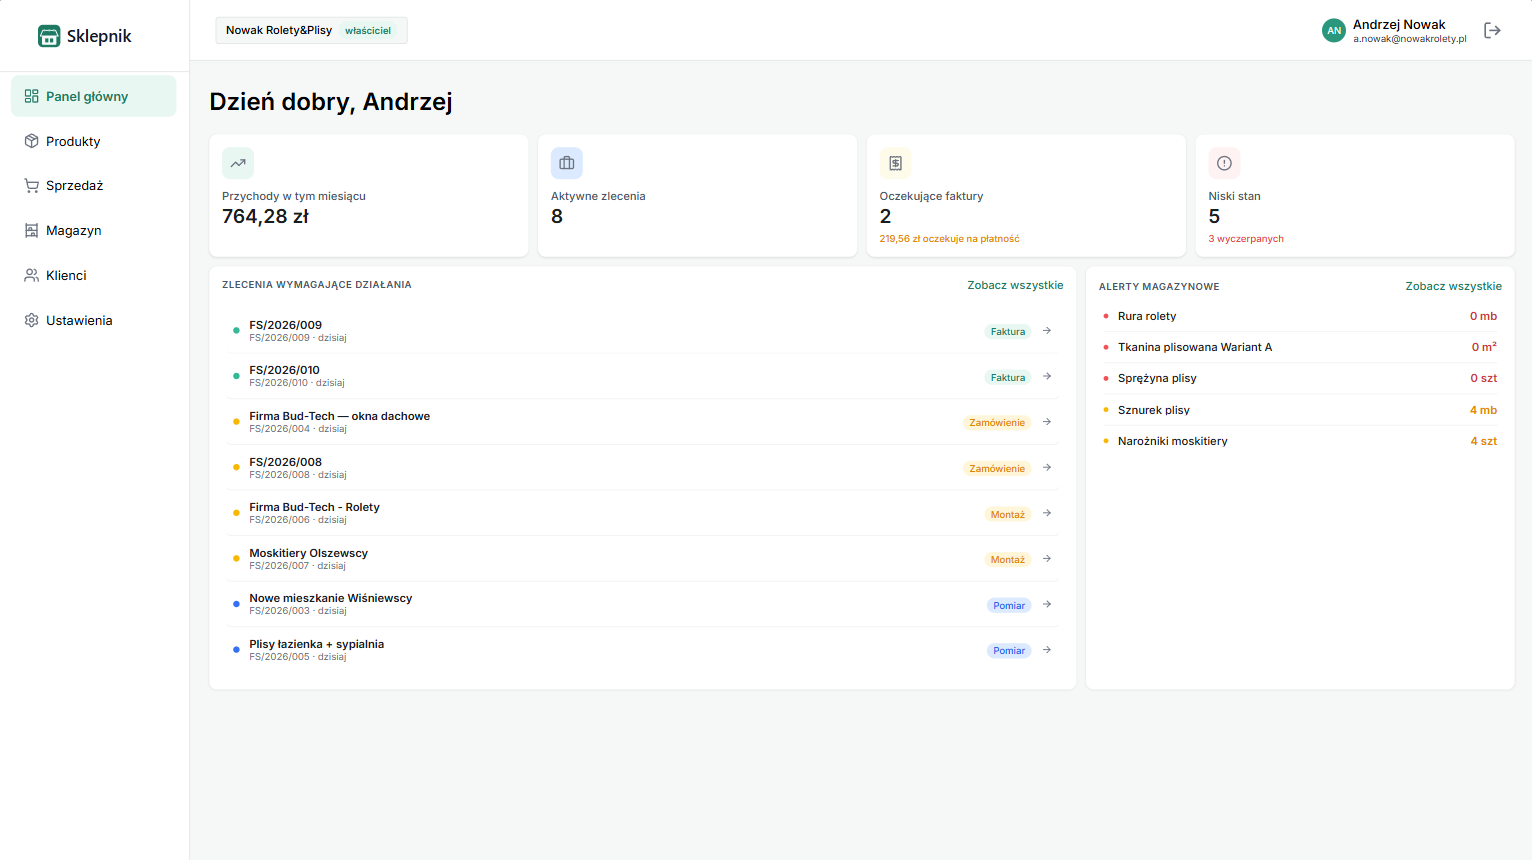The width and height of the screenshot is (1532, 860).
Task: Open the Nowak Rolety&Plisy store switcher
Action: (311, 30)
